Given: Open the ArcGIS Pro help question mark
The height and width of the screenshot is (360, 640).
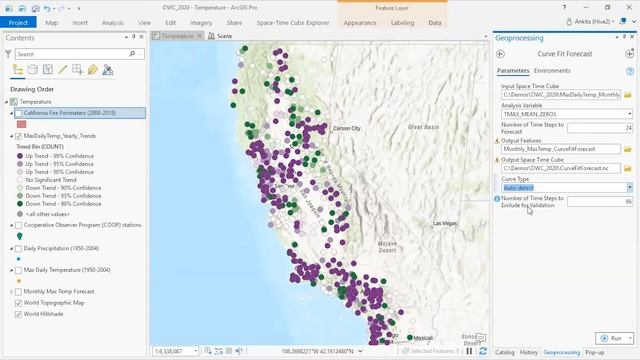Looking at the screenshot, I should 564,7.
